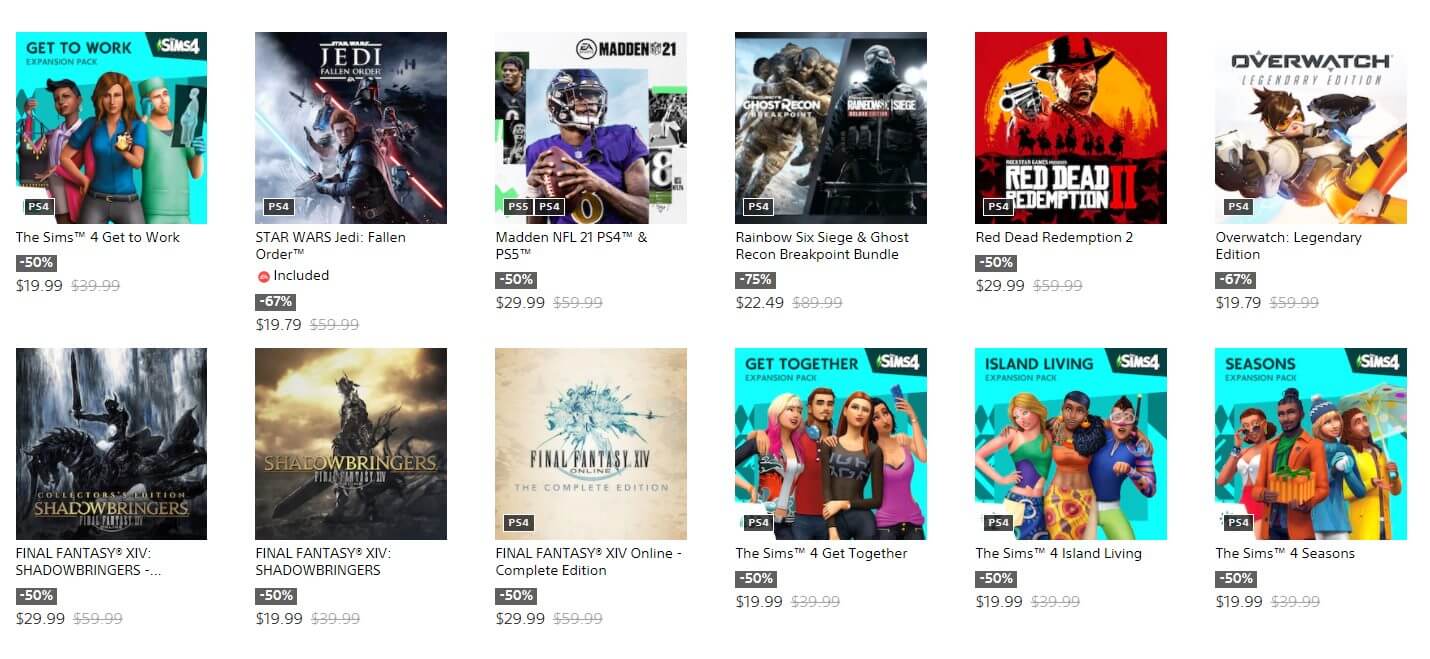Image resolution: width=1430 pixels, height=659 pixels.
Task: Click the EA Play icon beside Included
Action: point(263,276)
